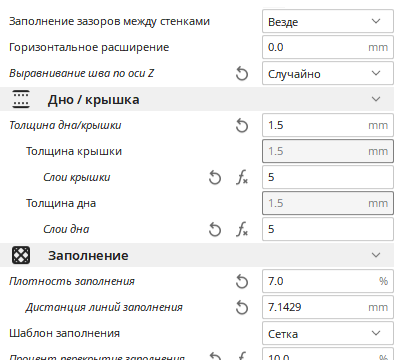Click Дистанция линий заполнения label
The width and height of the screenshot is (397, 360).
104,307
